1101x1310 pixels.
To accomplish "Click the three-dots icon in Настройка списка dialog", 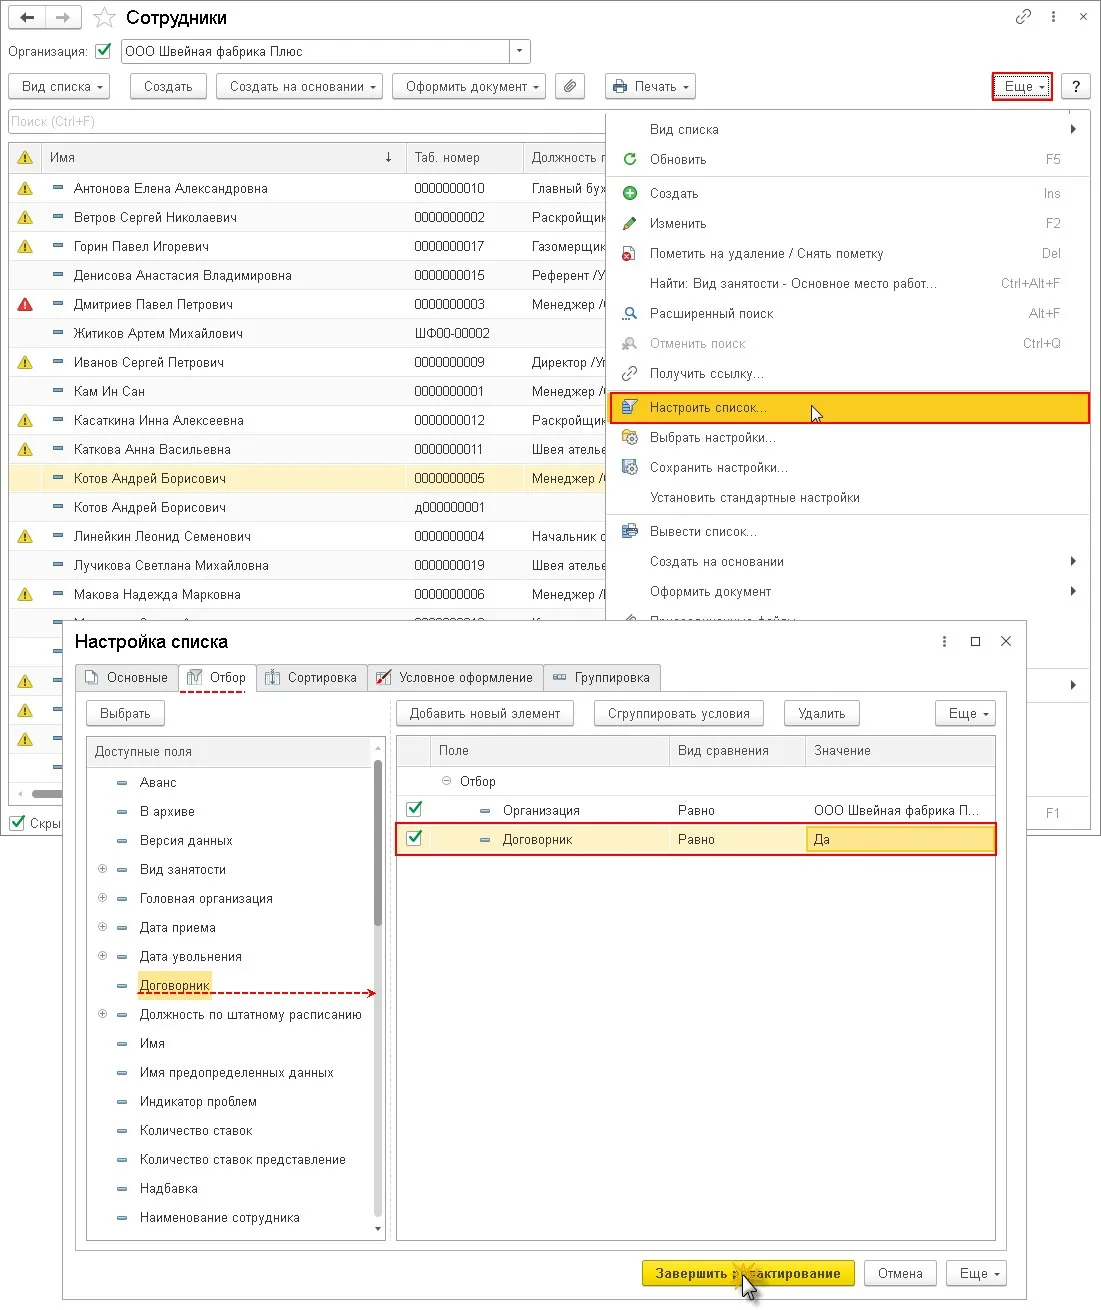I will pos(944,641).
